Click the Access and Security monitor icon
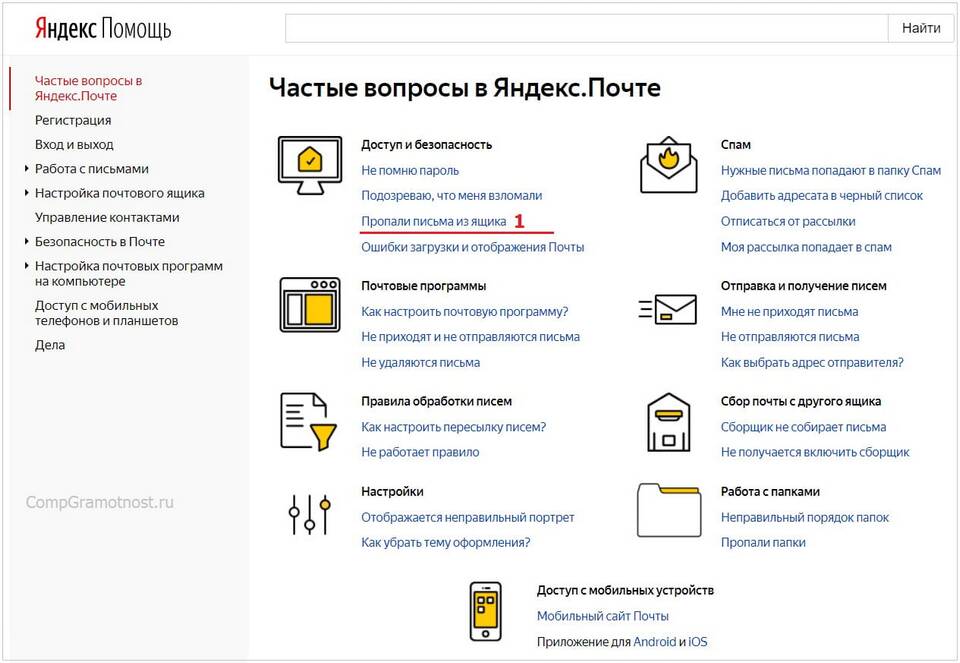The height and width of the screenshot is (663, 960). (x=310, y=165)
